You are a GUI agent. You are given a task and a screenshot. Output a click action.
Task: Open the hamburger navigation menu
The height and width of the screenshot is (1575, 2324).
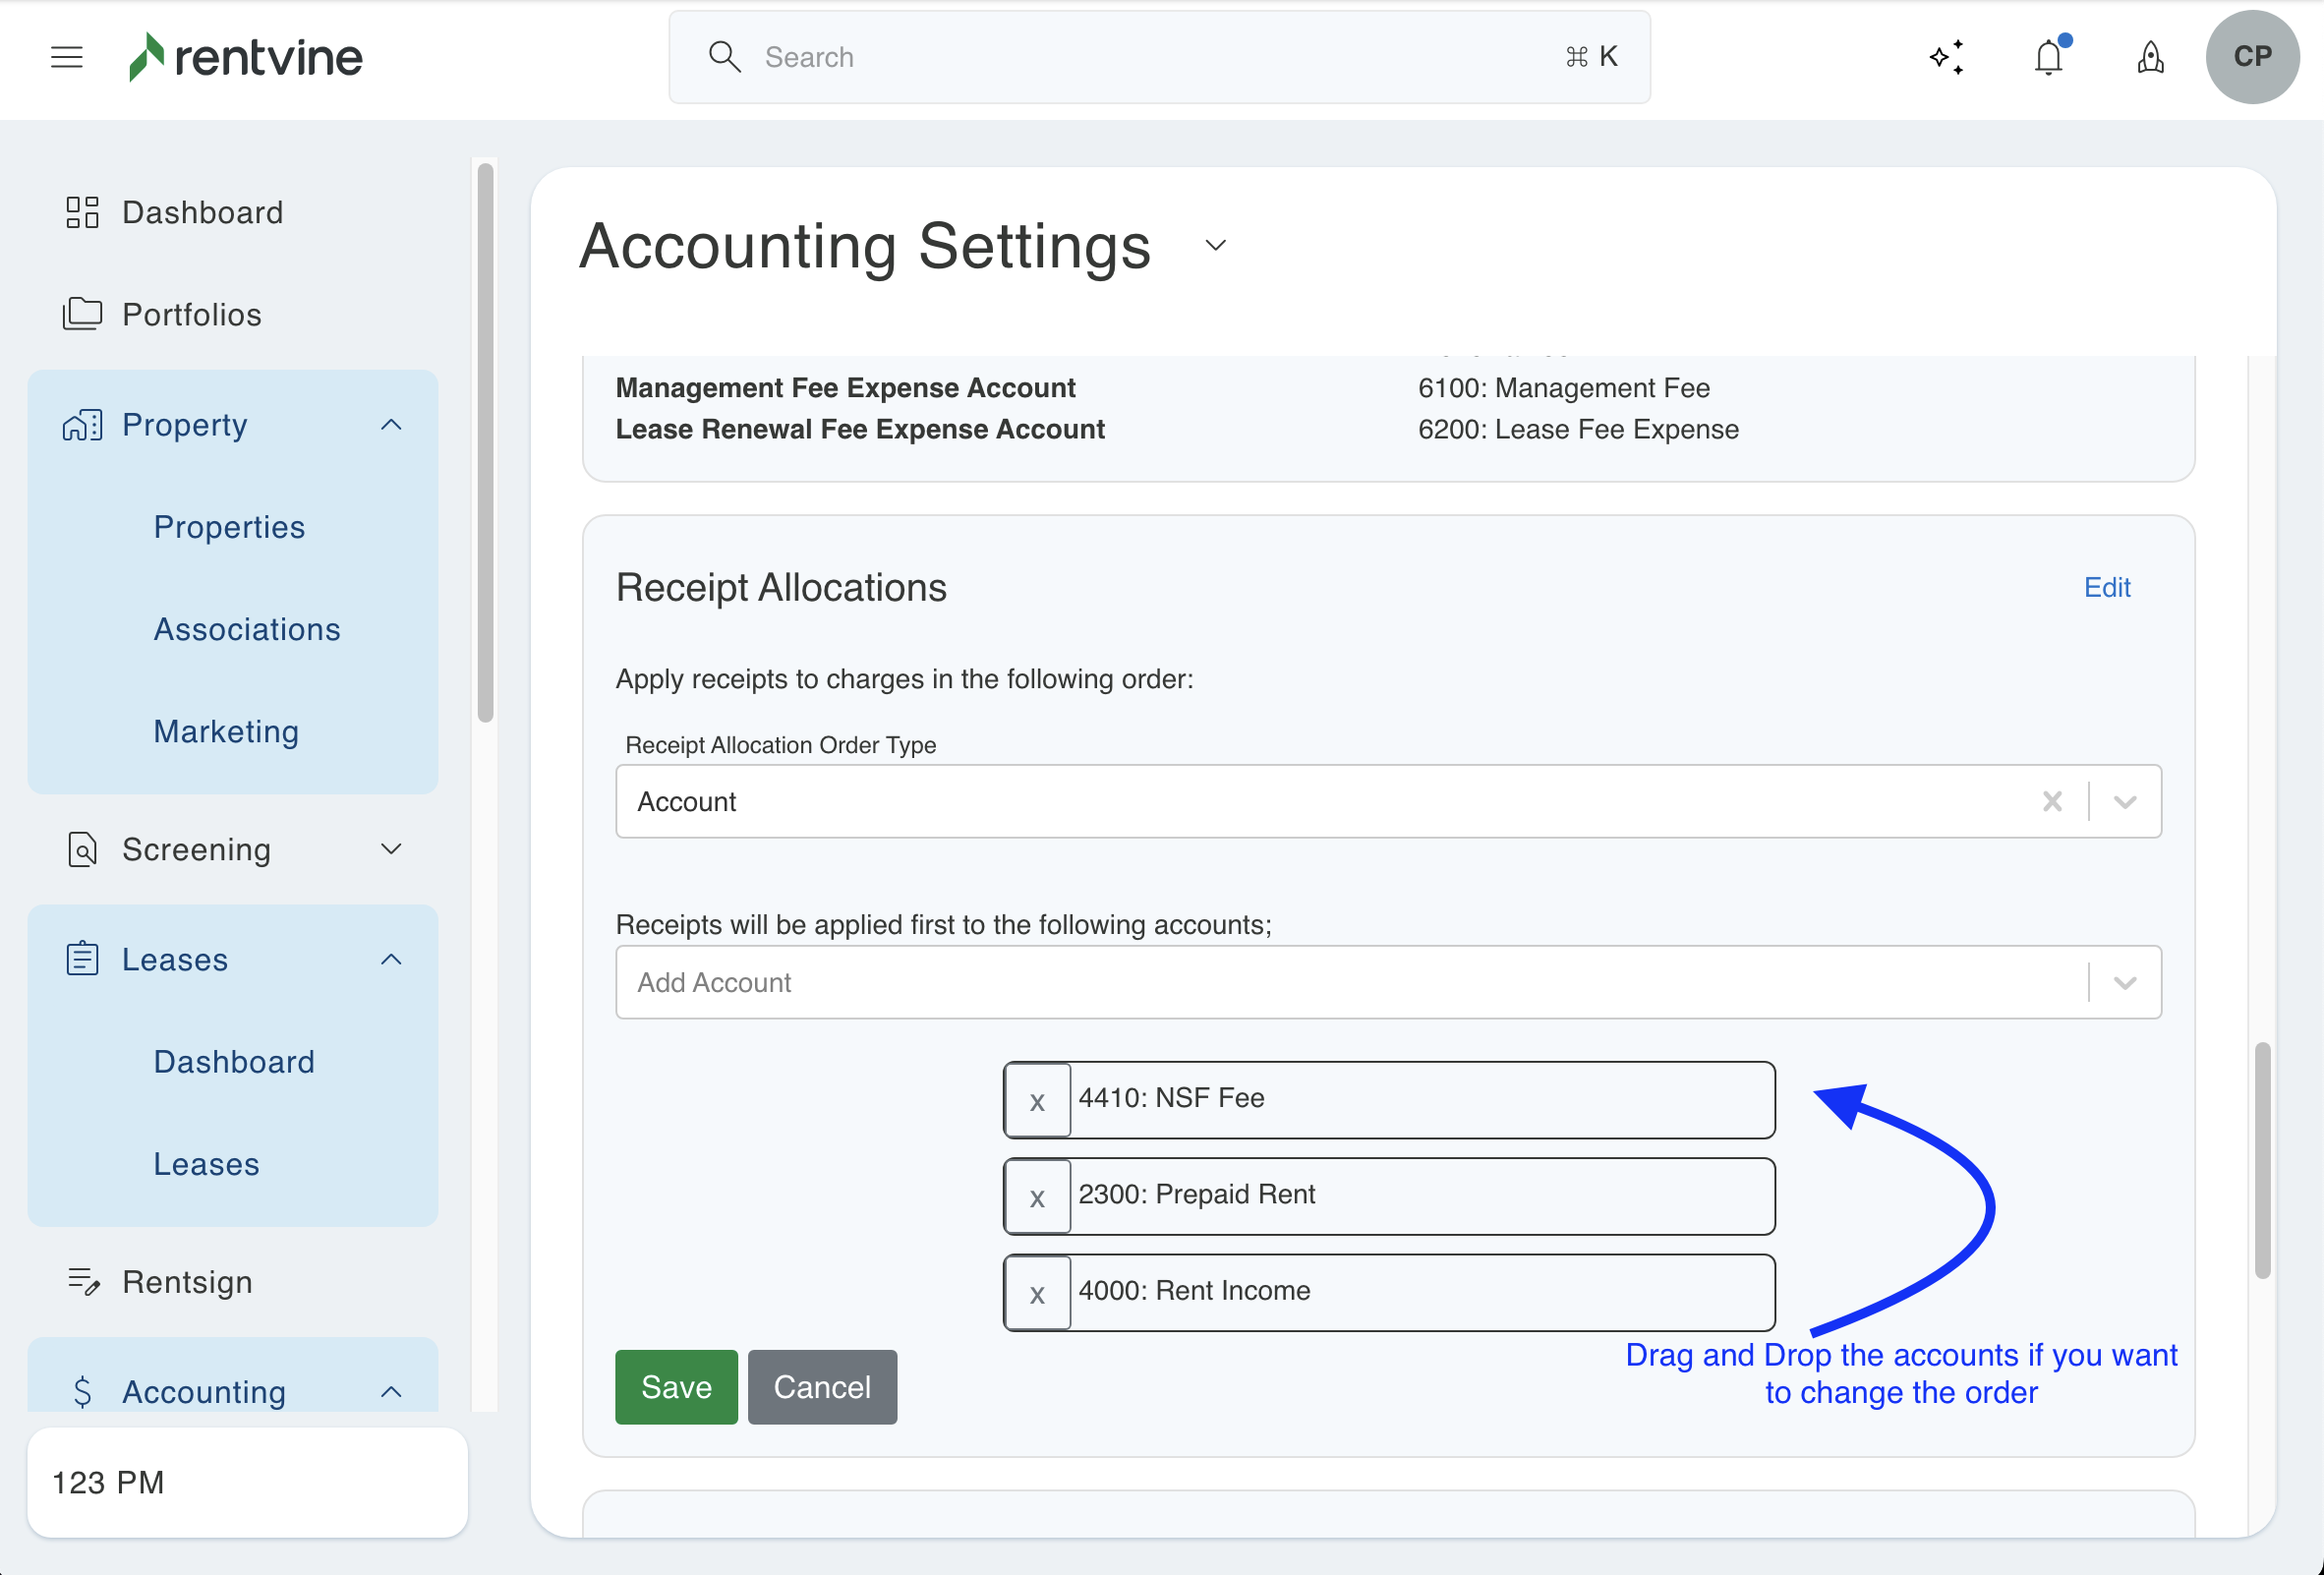click(66, 57)
